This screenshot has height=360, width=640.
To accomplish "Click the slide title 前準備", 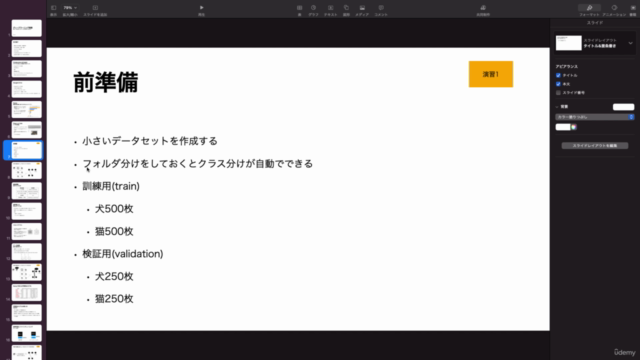I will click(106, 82).
